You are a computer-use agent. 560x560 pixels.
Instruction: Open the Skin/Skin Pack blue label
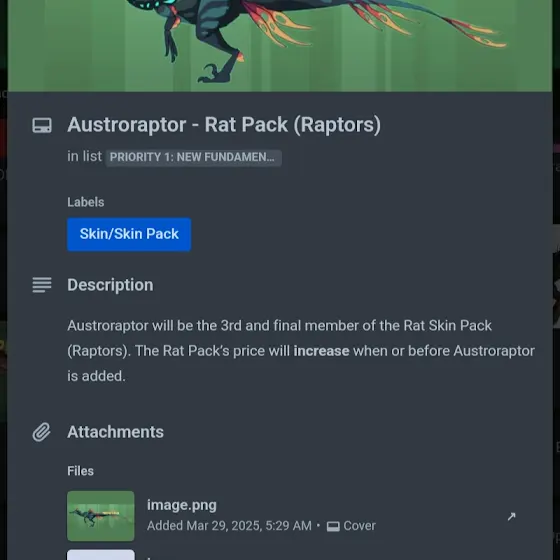point(129,234)
